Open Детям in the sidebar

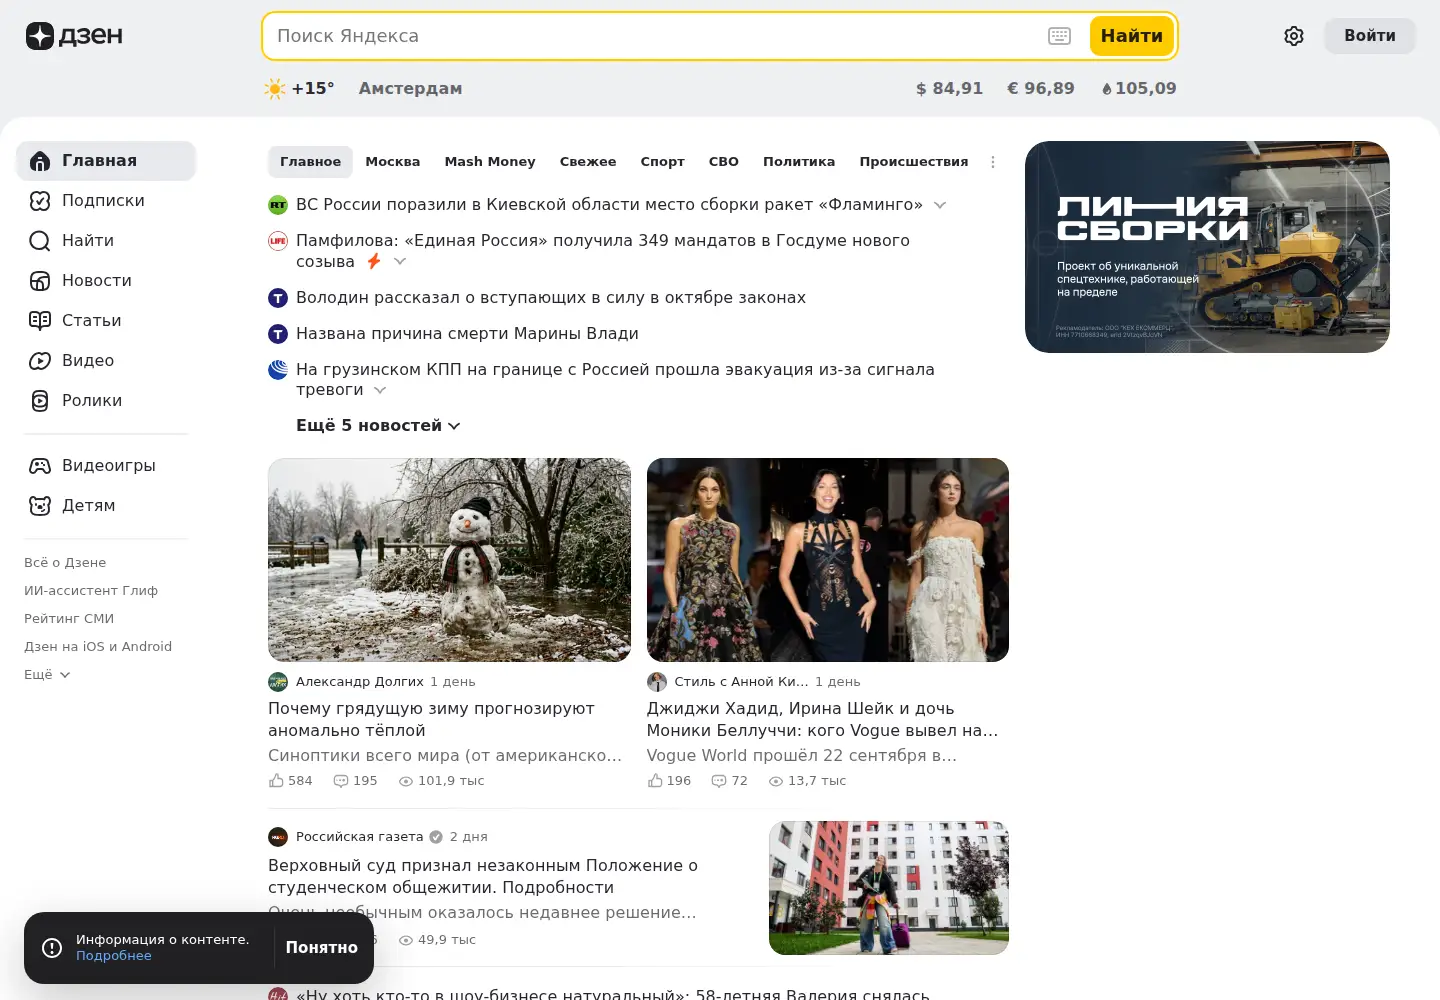pos(106,506)
